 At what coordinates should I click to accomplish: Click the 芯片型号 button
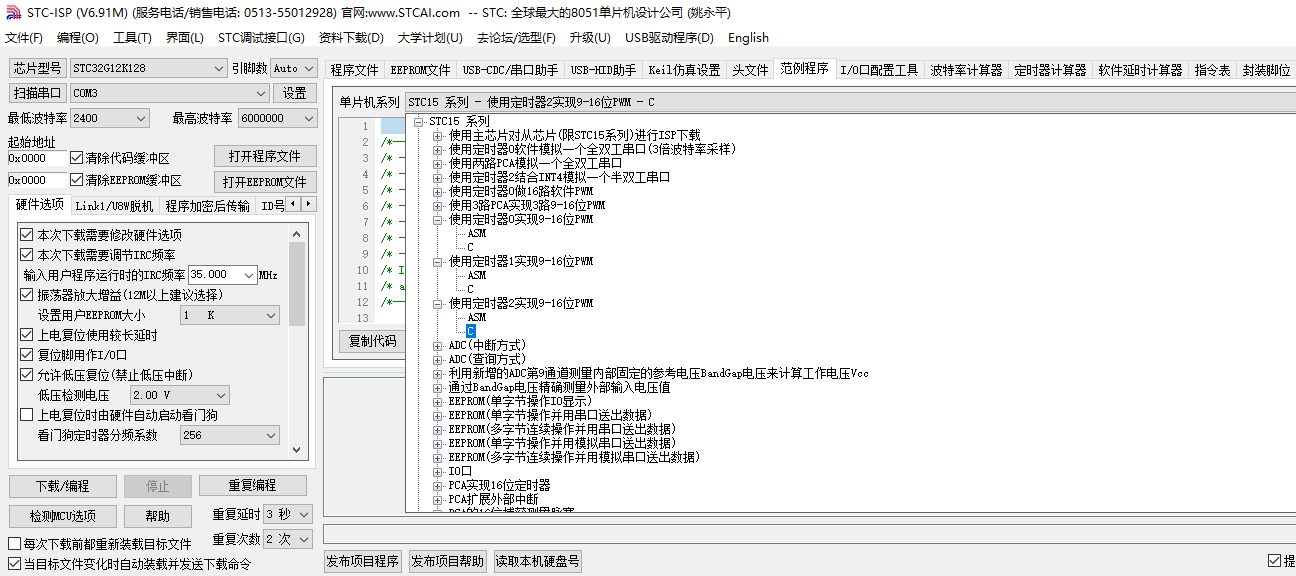click(x=37, y=68)
